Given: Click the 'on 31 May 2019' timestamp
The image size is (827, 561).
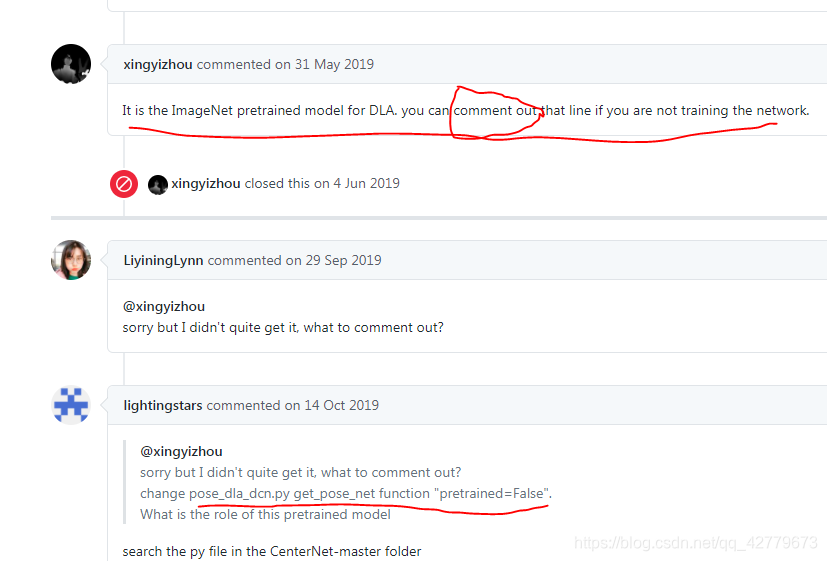Looking at the screenshot, I should pyautogui.click(x=324, y=64).
